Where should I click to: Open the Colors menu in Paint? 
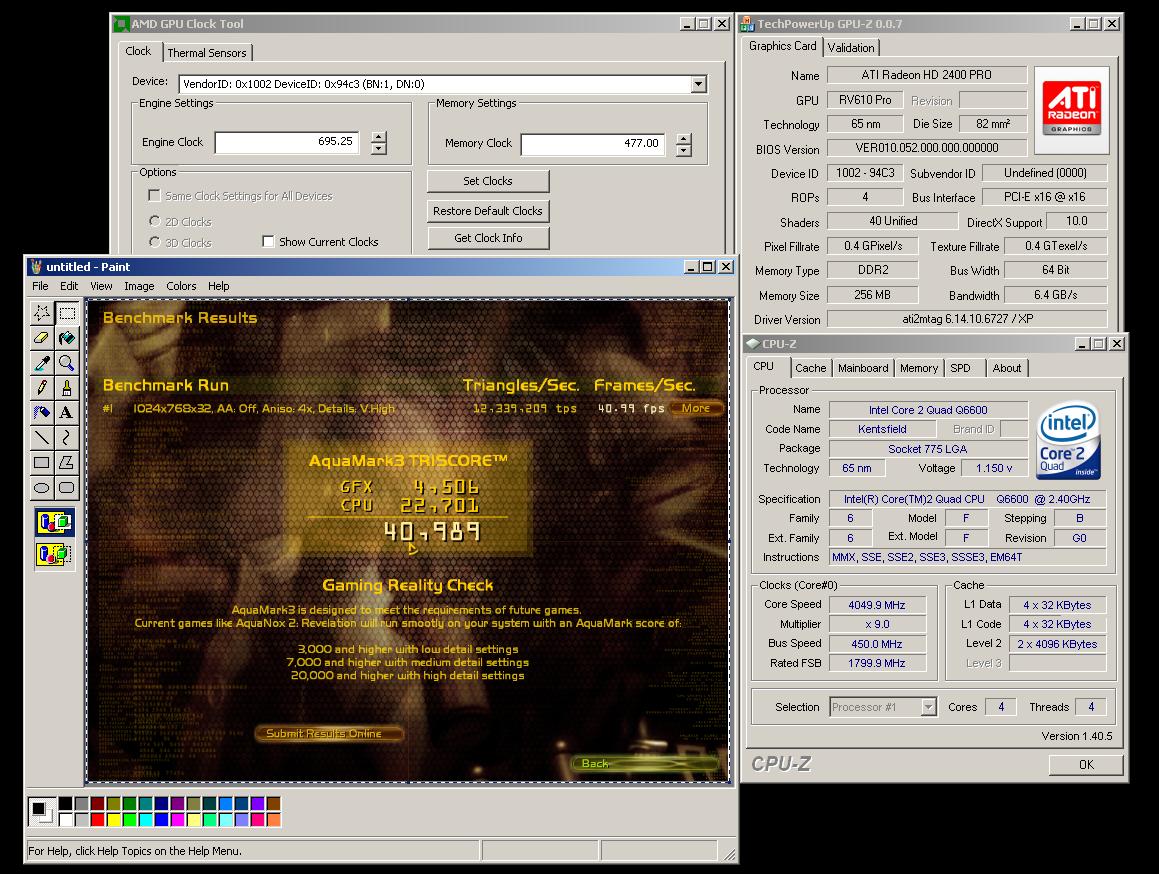pos(181,286)
